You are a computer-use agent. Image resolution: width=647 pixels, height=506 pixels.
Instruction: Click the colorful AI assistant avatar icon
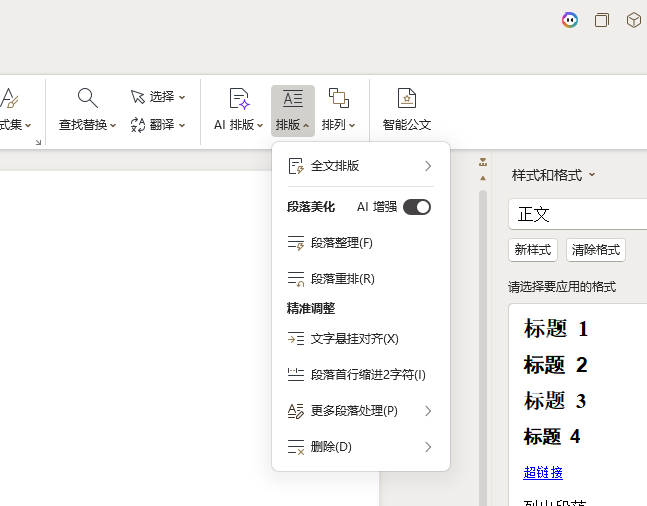[x=570, y=20]
